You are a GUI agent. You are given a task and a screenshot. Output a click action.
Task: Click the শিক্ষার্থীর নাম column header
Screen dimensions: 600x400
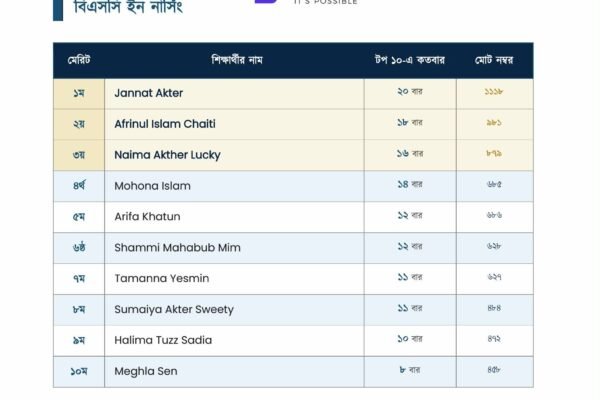tap(237, 60)
